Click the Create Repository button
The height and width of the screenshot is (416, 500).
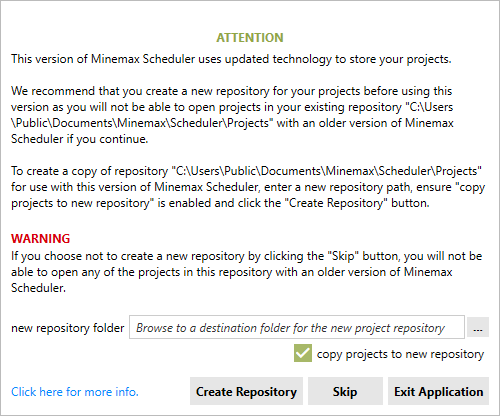coord(246,391)
